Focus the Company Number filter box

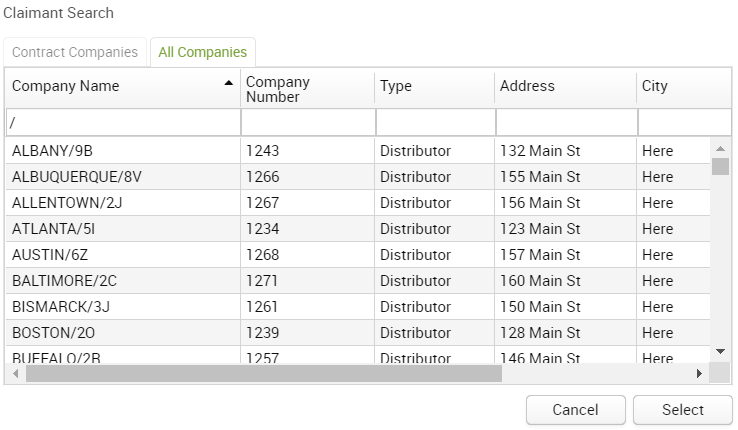point(307,122)
